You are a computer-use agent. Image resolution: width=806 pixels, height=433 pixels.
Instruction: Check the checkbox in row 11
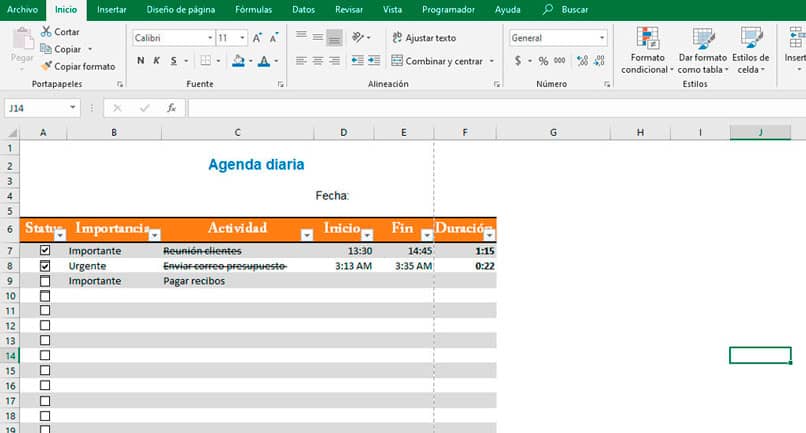[x=45, y=311]
